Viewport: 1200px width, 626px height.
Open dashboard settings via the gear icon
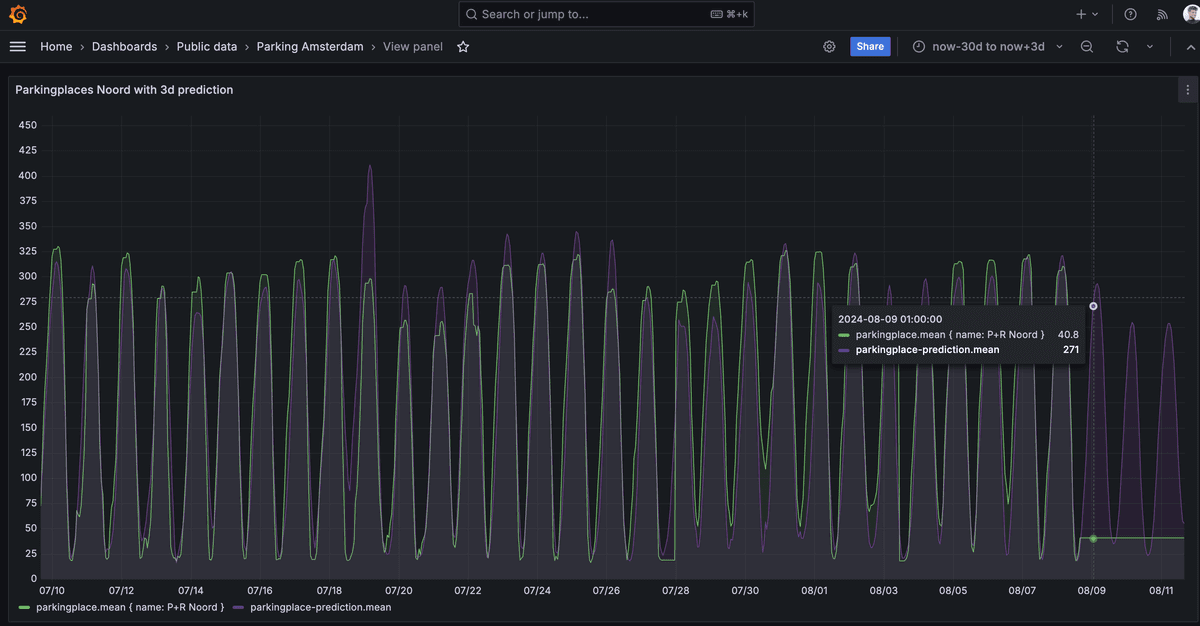829,46
